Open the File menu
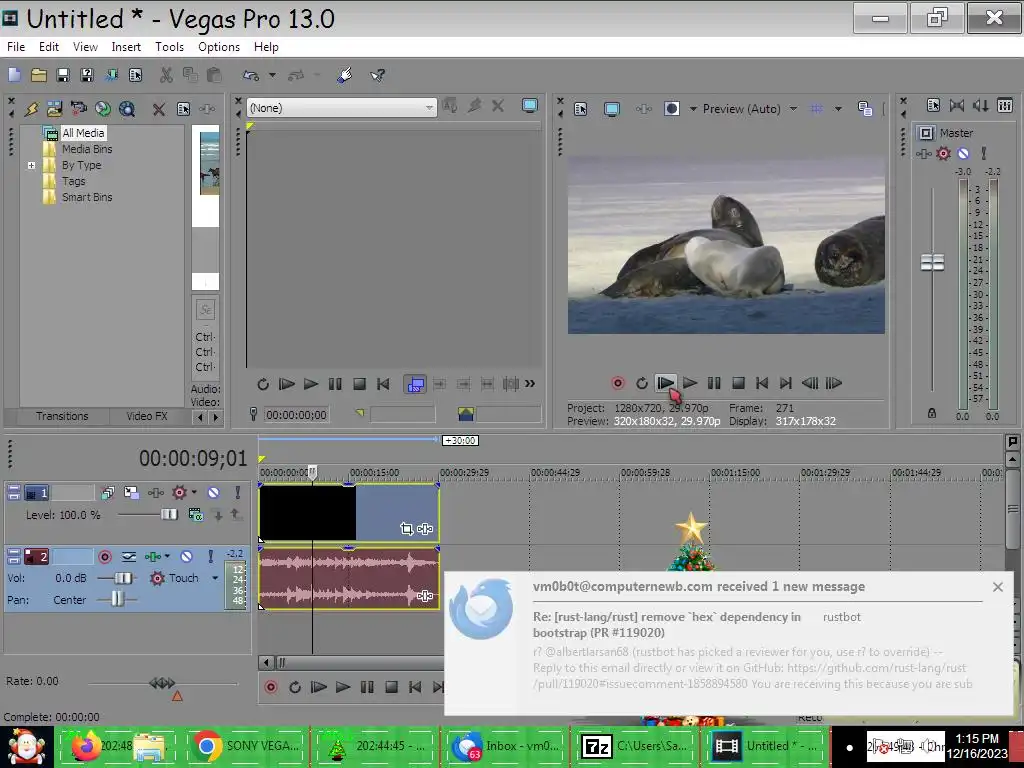1024x768 pixels. coord(16,47)
